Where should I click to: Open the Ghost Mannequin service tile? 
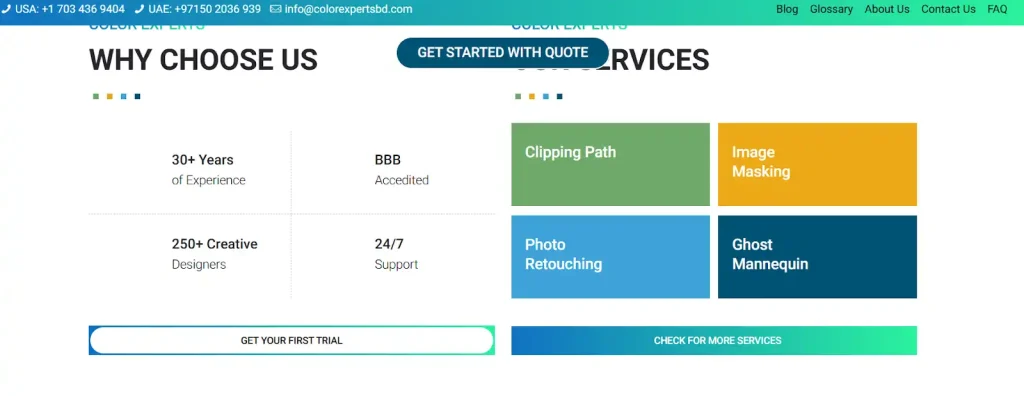(x=818, y=257)
